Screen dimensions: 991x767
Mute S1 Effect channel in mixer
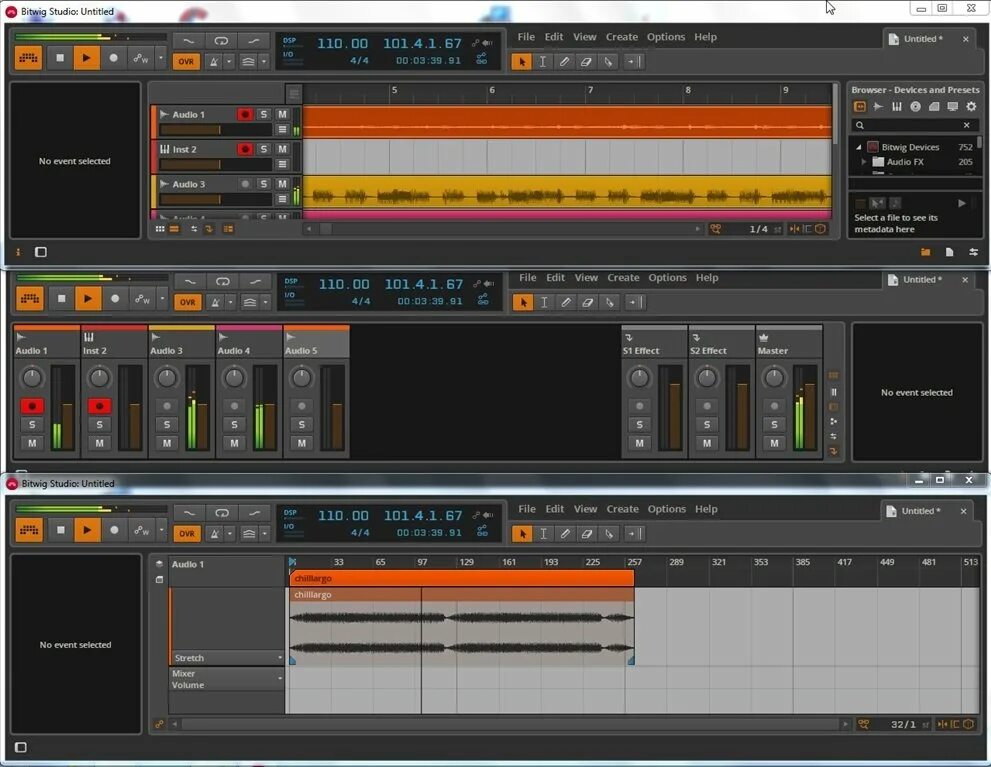[x=639, y=443]
